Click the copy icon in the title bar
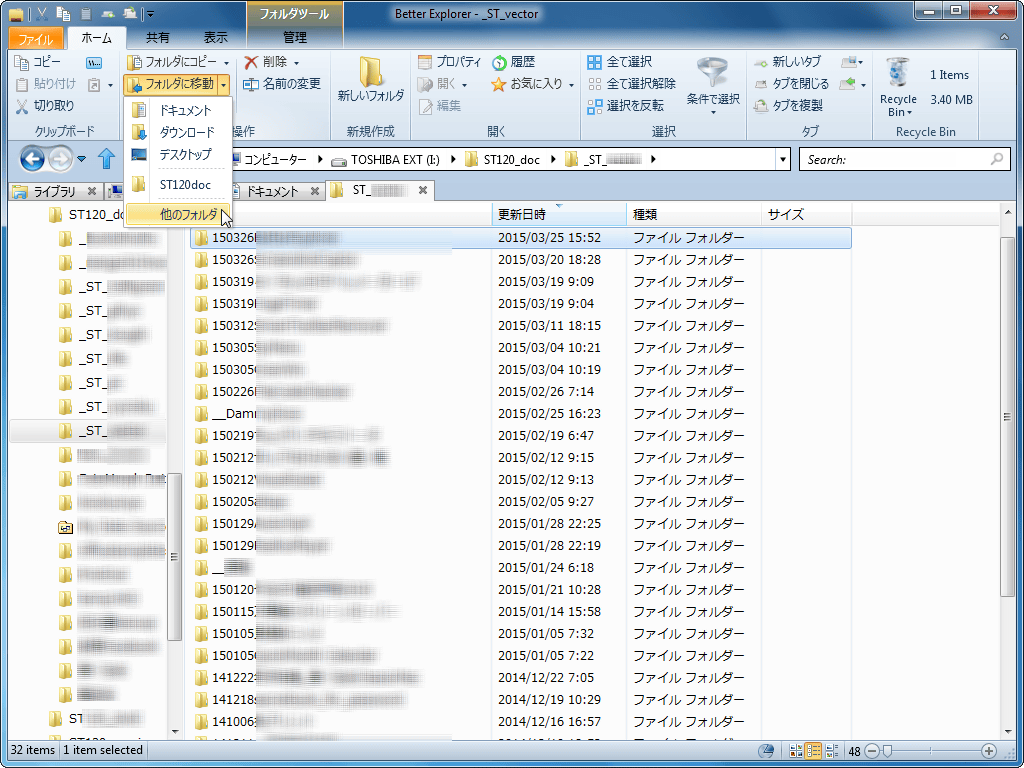 point(63,13)
